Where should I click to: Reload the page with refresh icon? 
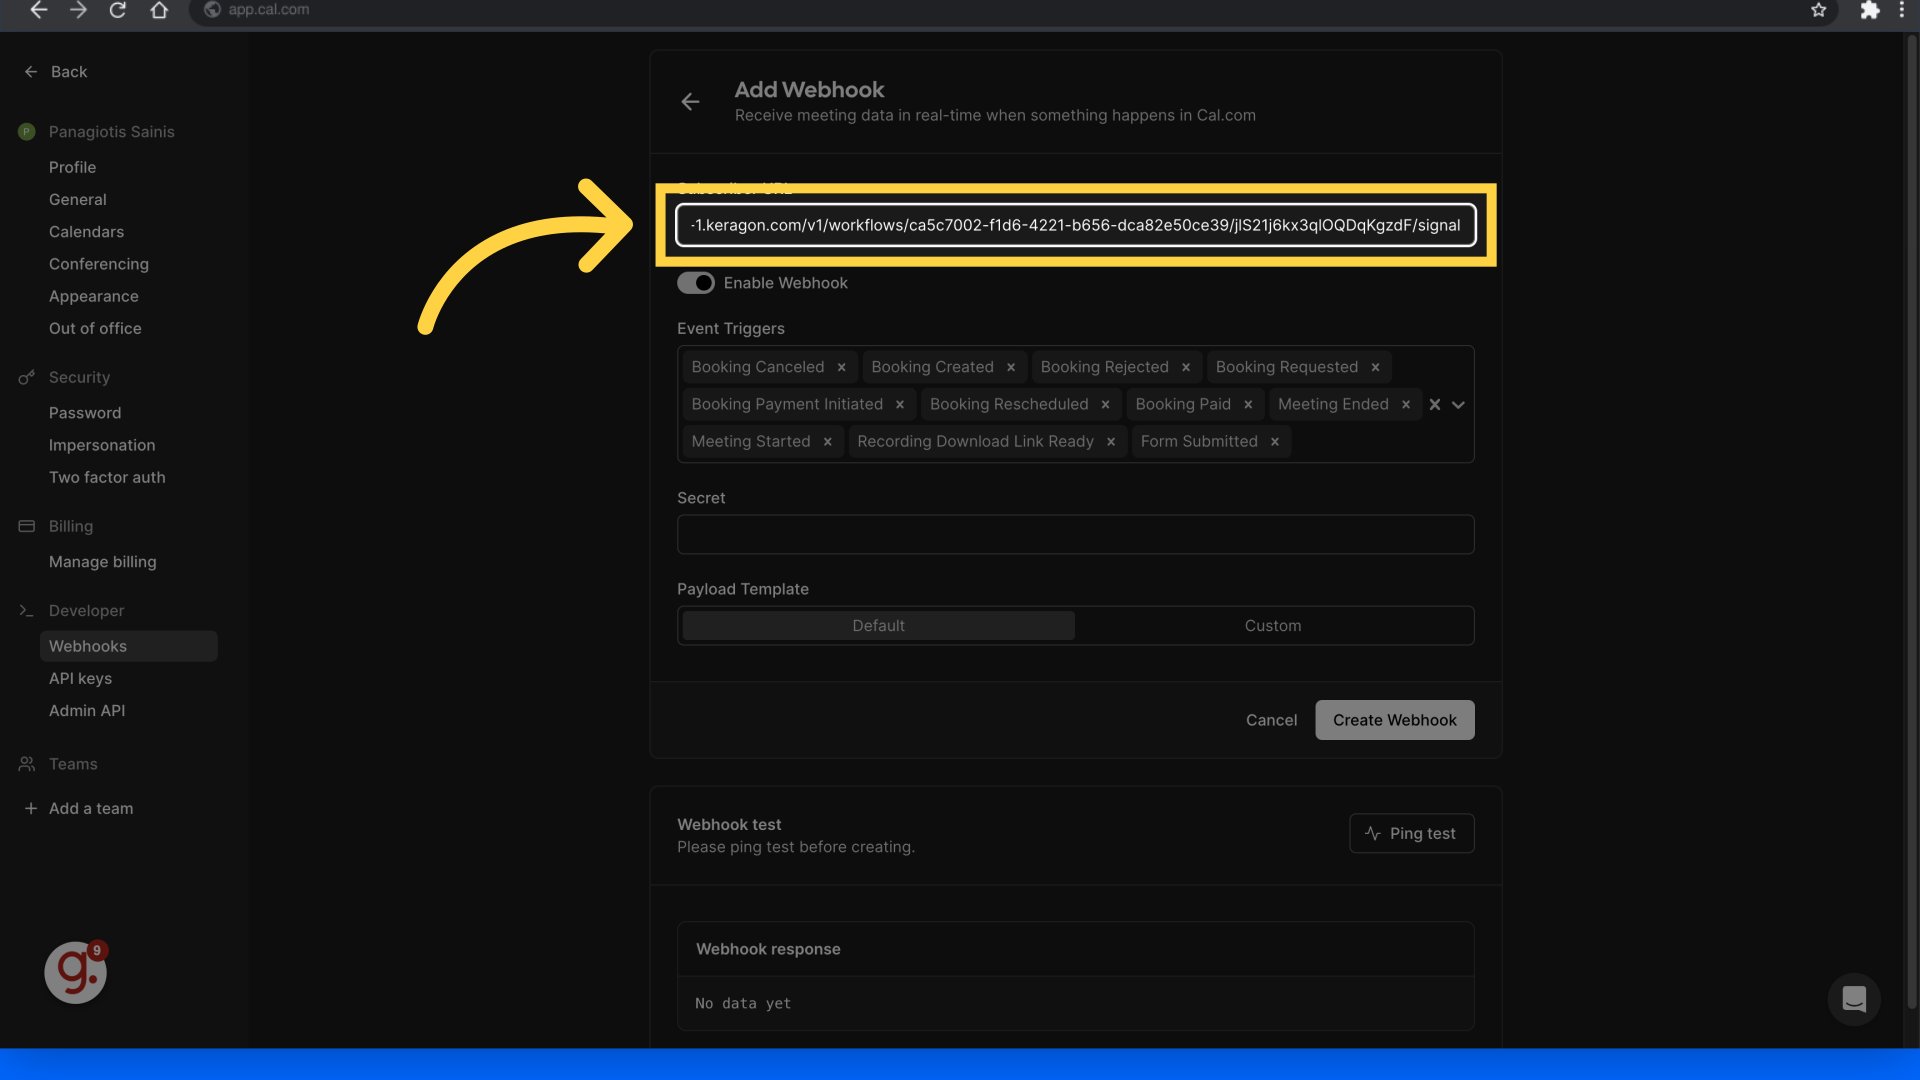point(118,10)
